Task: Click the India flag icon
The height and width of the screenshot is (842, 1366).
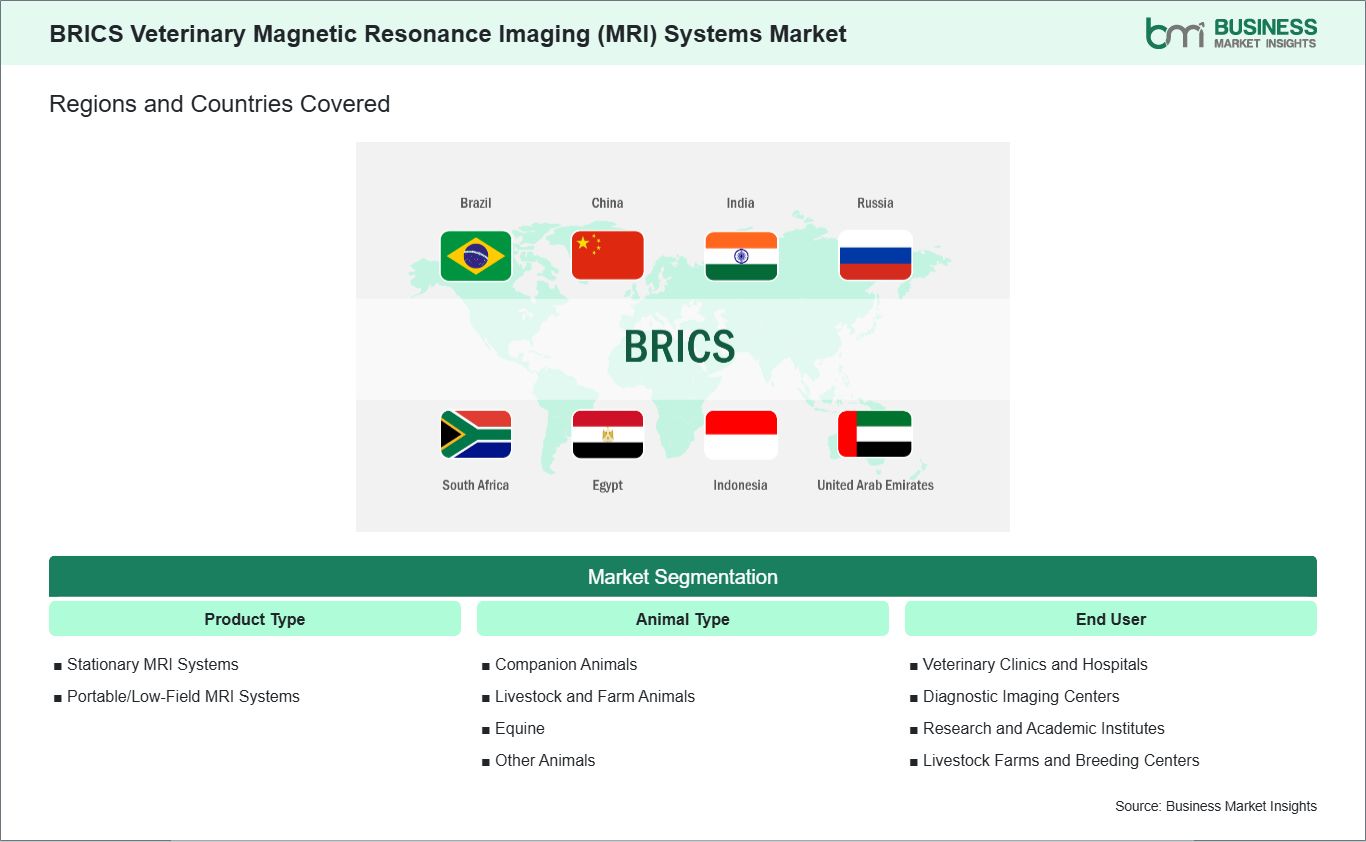Action: tap(741, 256)
